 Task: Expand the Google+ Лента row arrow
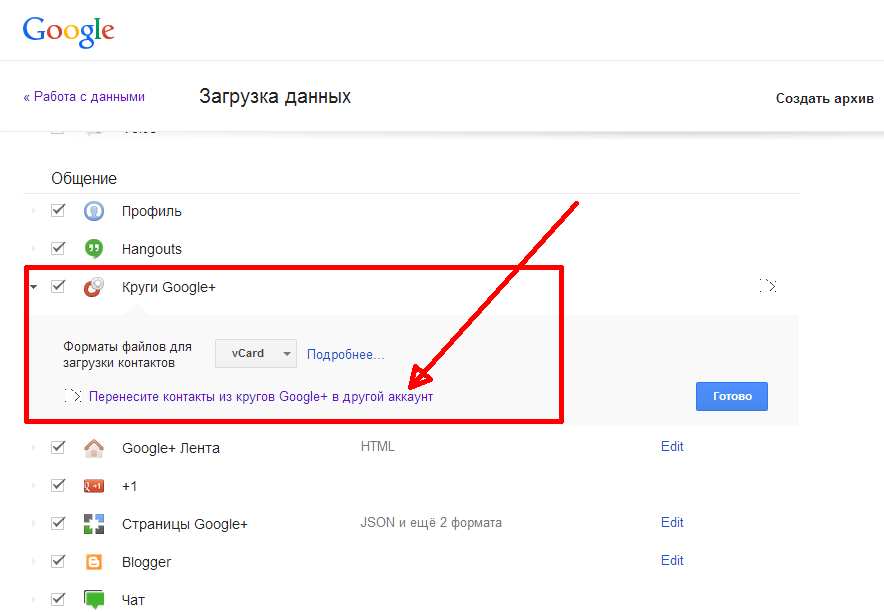point(34,447)
